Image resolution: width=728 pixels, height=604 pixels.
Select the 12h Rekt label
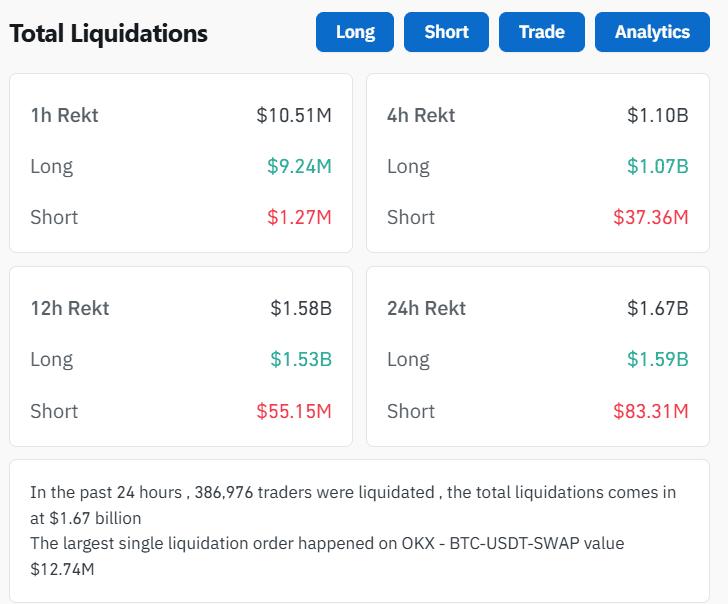pos(69,308)
